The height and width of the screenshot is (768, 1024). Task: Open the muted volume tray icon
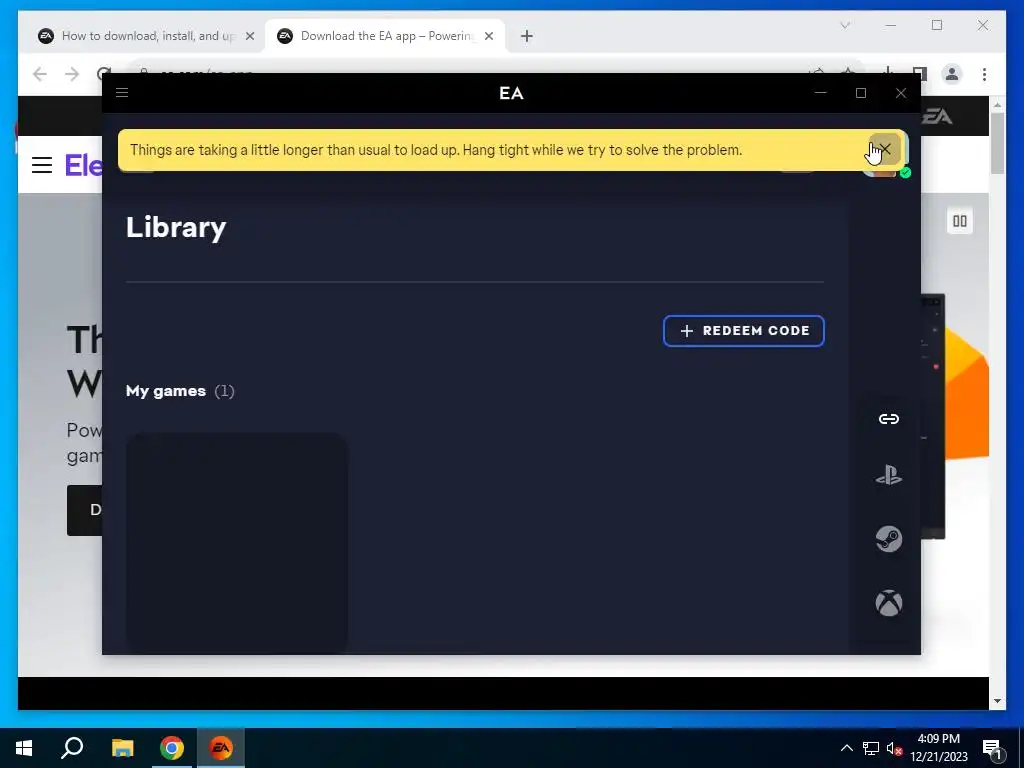[x=895, y=749]
